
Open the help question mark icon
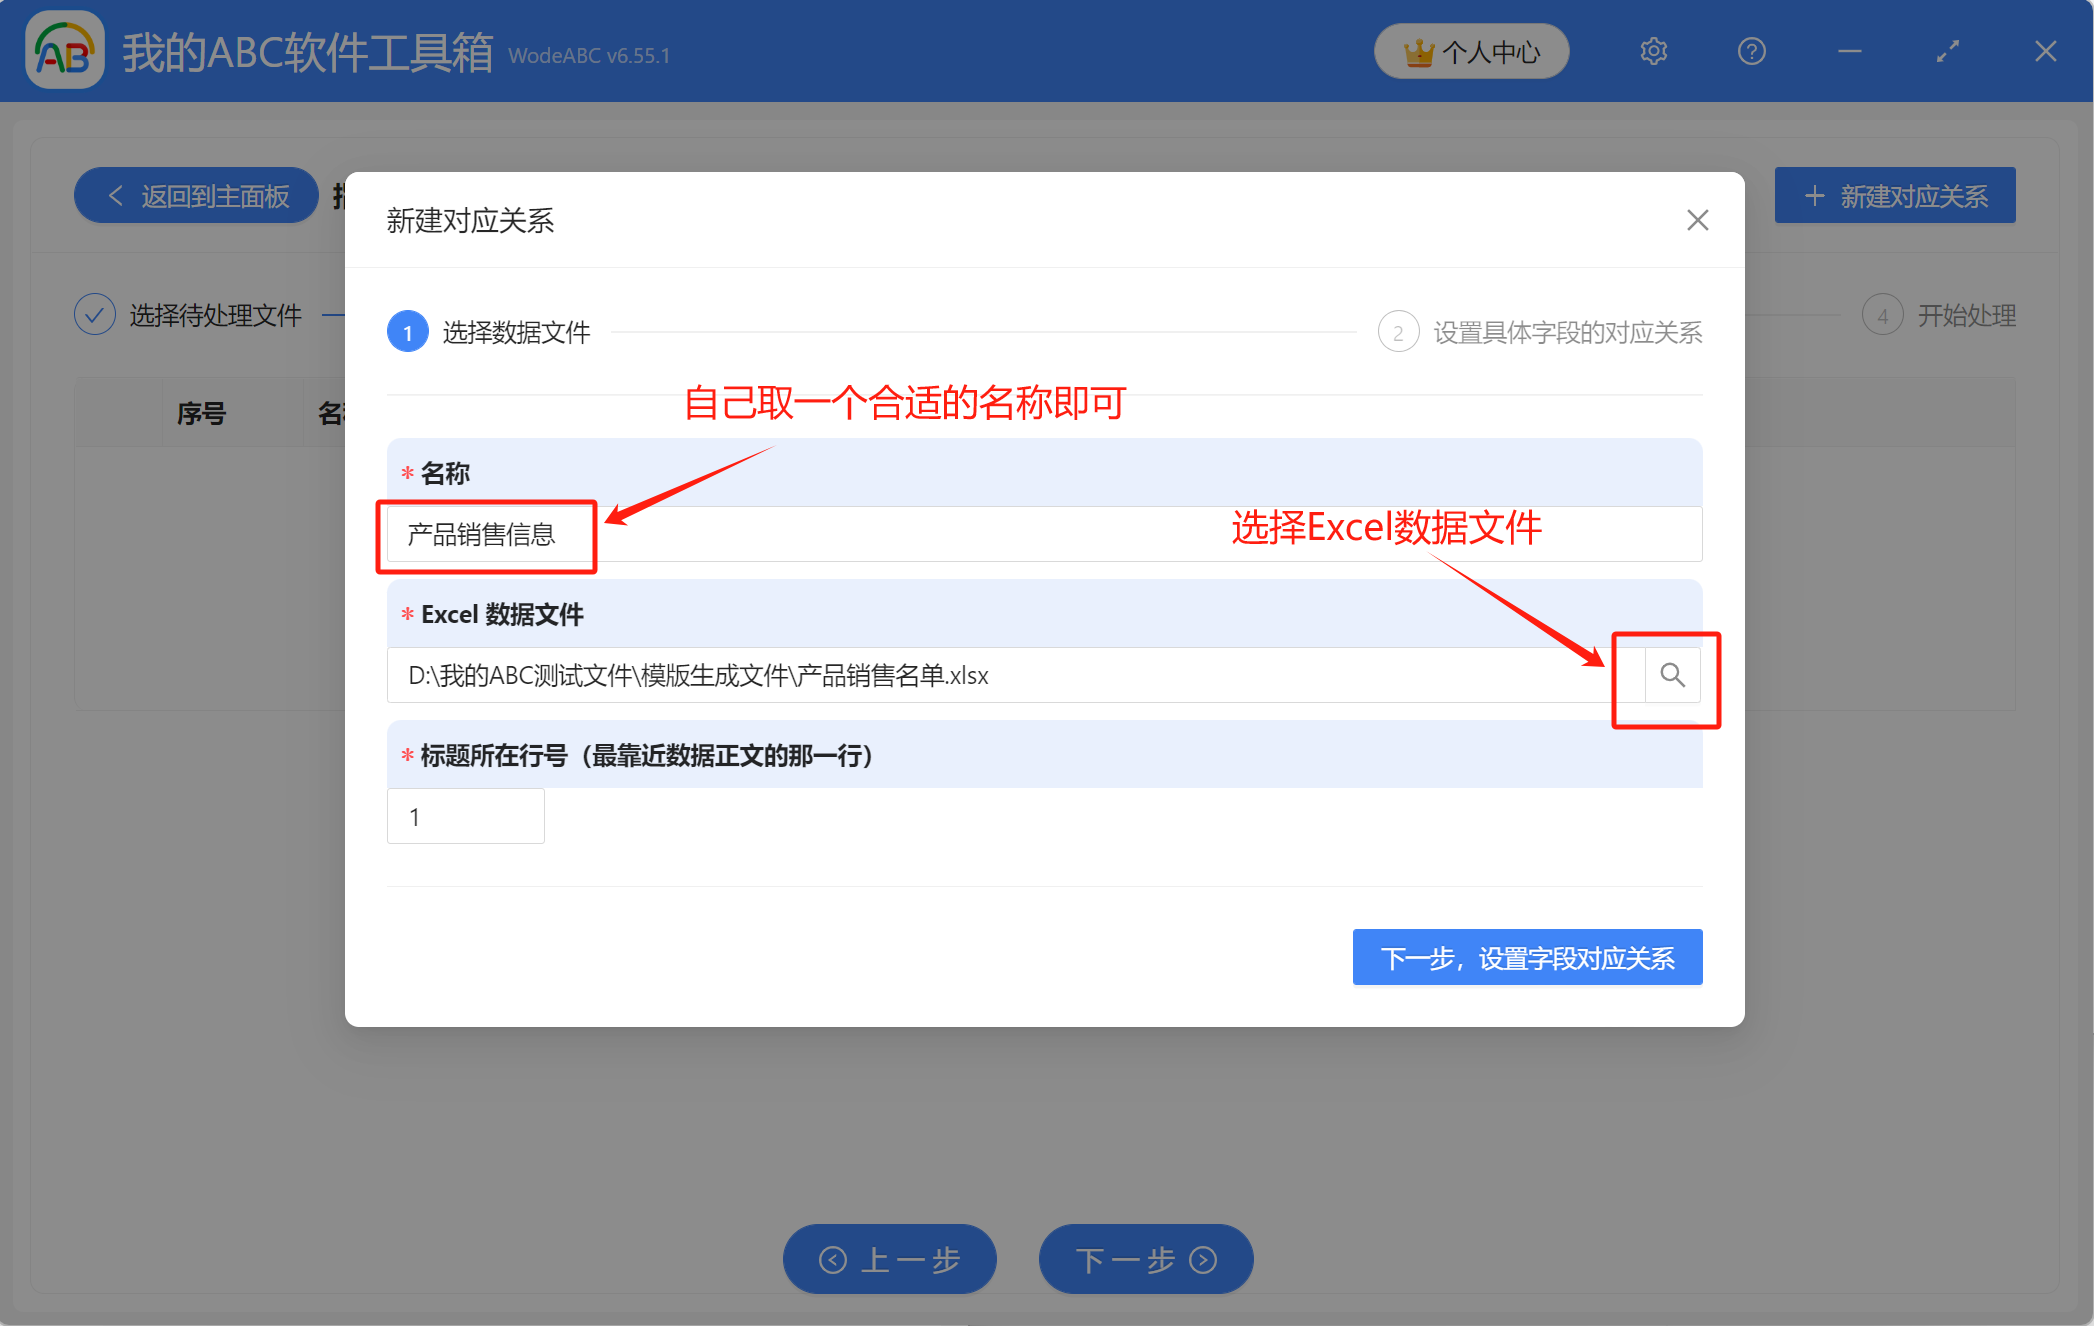tap(1751, 51)
